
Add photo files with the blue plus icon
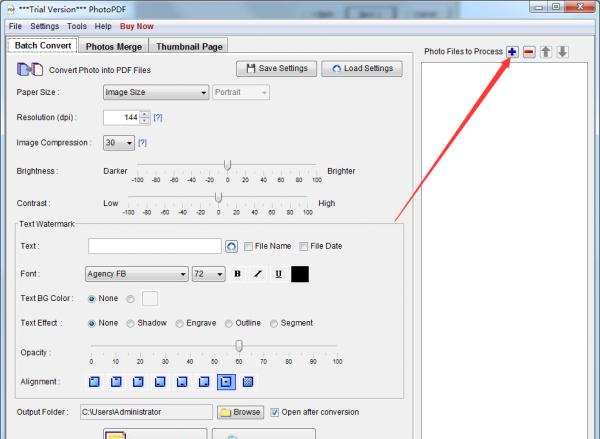[512, 52]
